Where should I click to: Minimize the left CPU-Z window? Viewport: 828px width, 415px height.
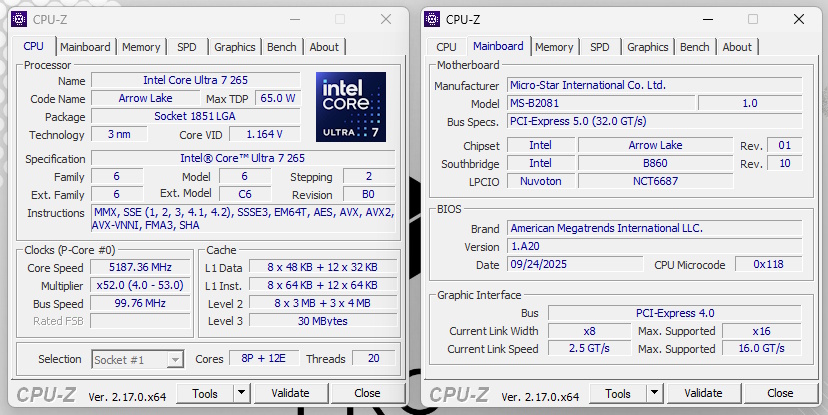(x=295, y=20)
